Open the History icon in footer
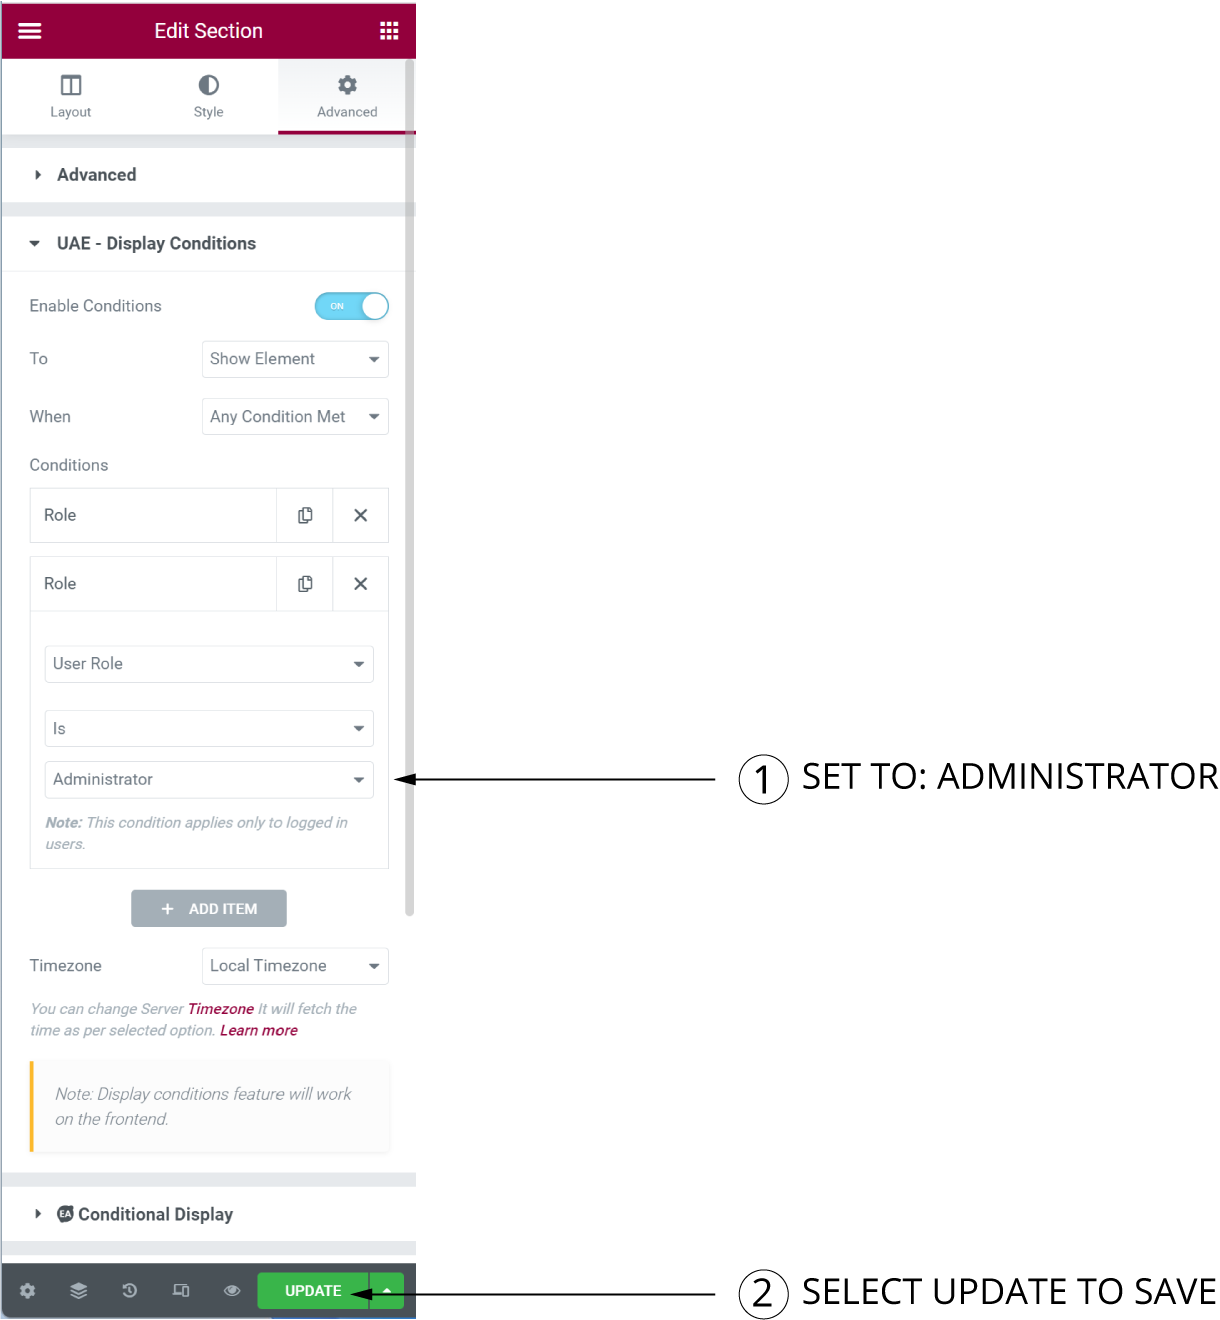The image size is (1220, 1320). 130,1291
